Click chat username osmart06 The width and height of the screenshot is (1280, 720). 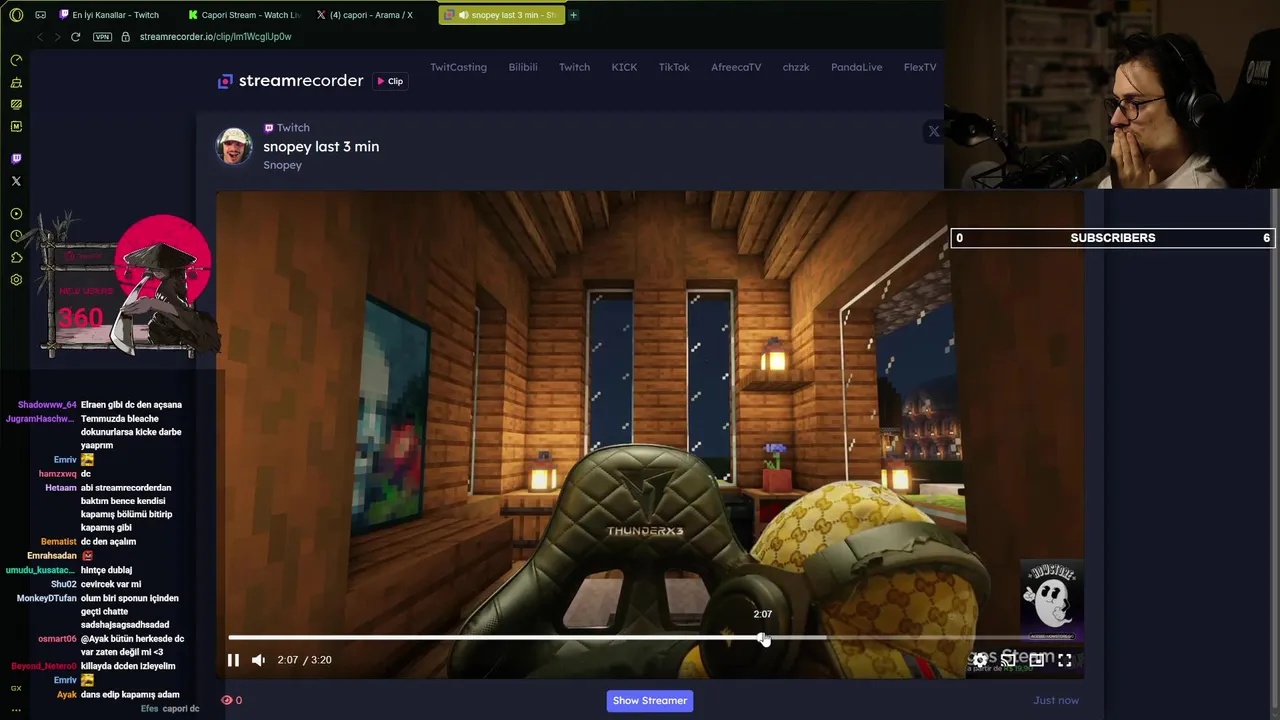pos(57,639)
